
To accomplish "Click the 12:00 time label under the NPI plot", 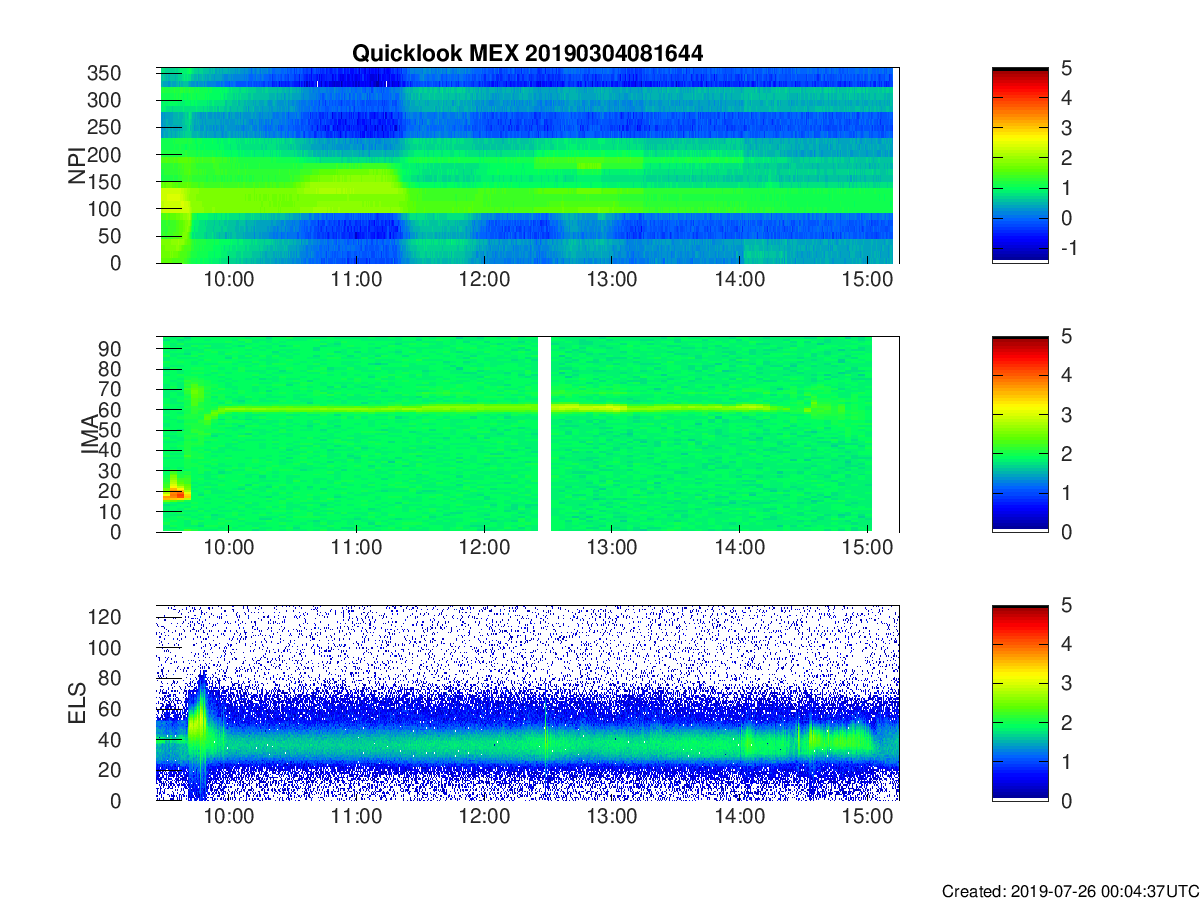I will point(484,279).
